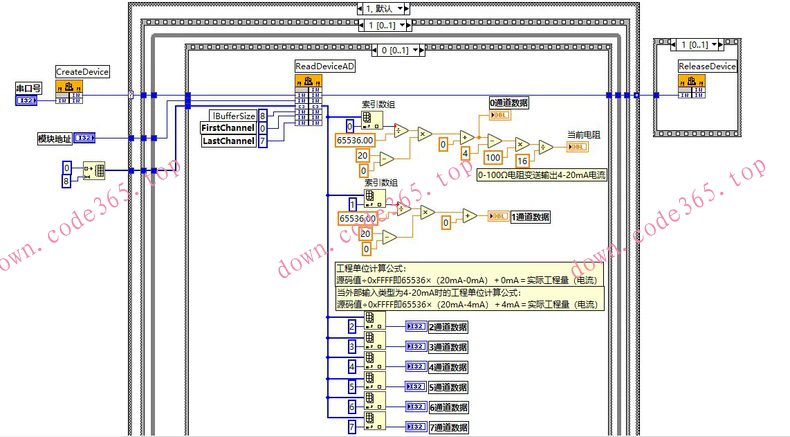Click the lBufferSize constant value 8
The image size is (790, 437).
(263, 117)
